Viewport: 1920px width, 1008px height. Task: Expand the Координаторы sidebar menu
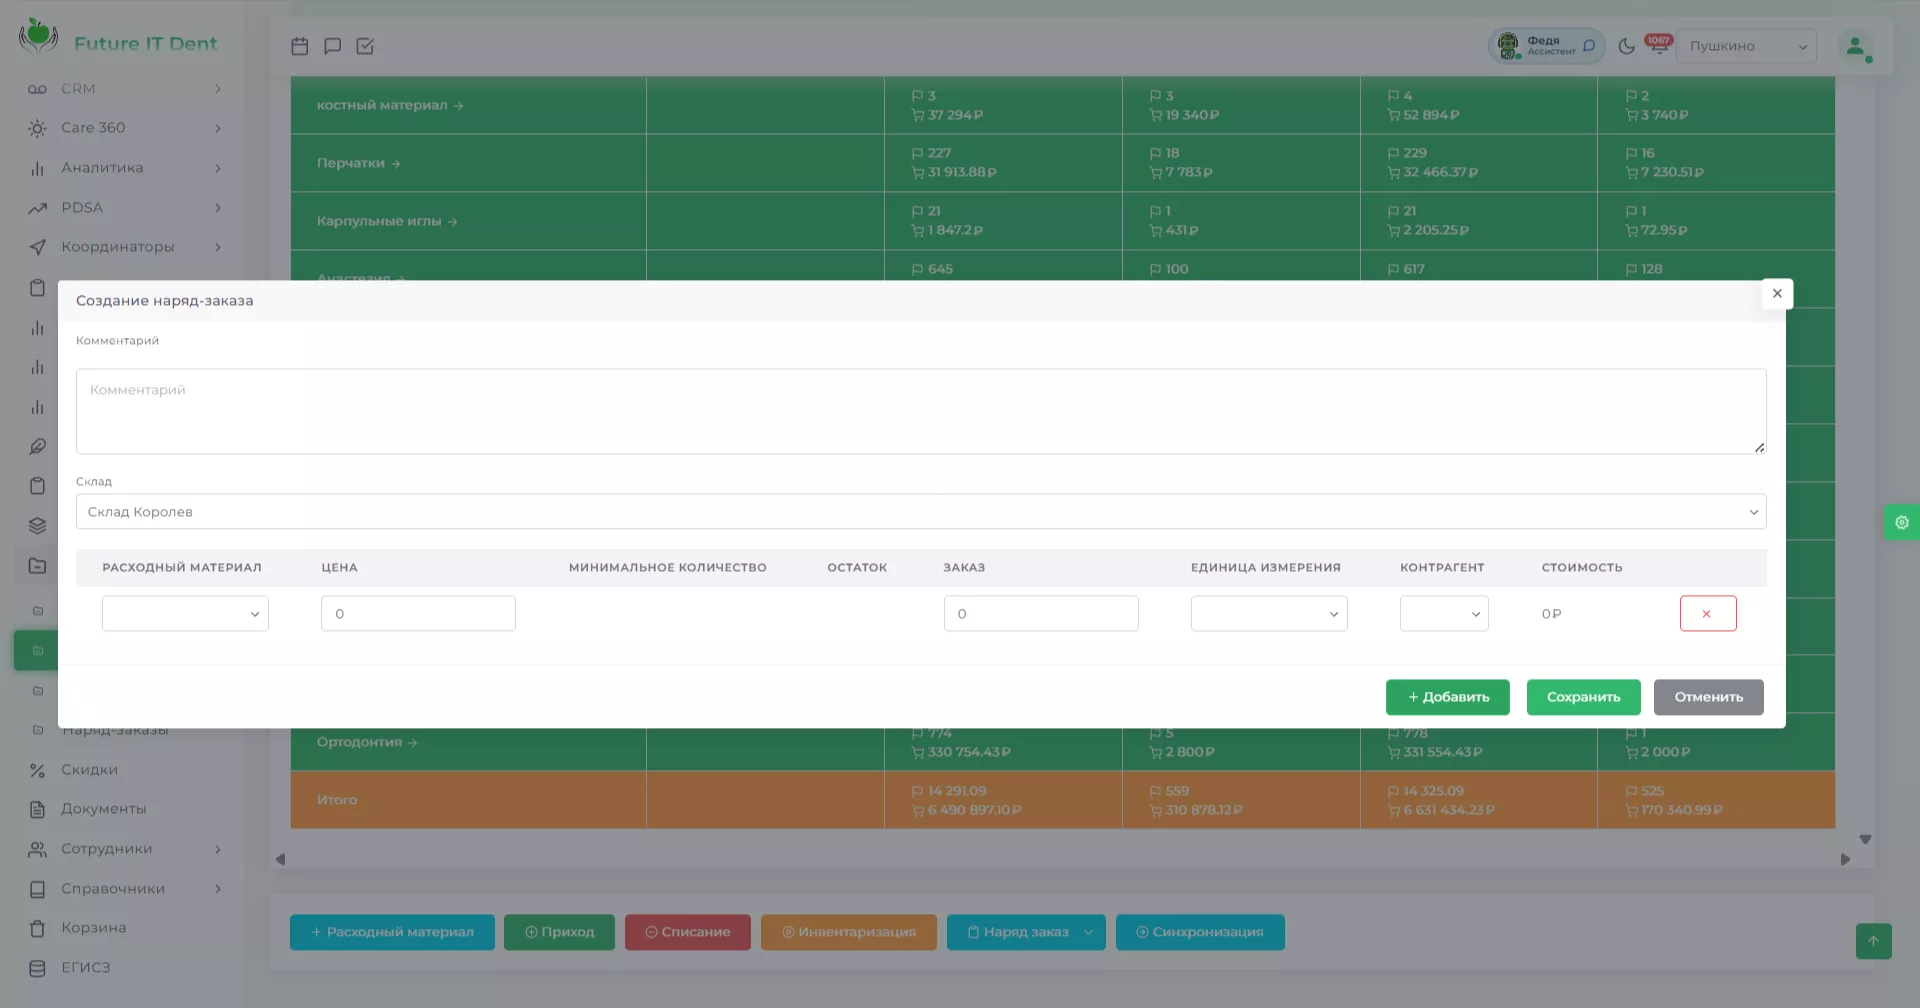[x=124, y=247]
